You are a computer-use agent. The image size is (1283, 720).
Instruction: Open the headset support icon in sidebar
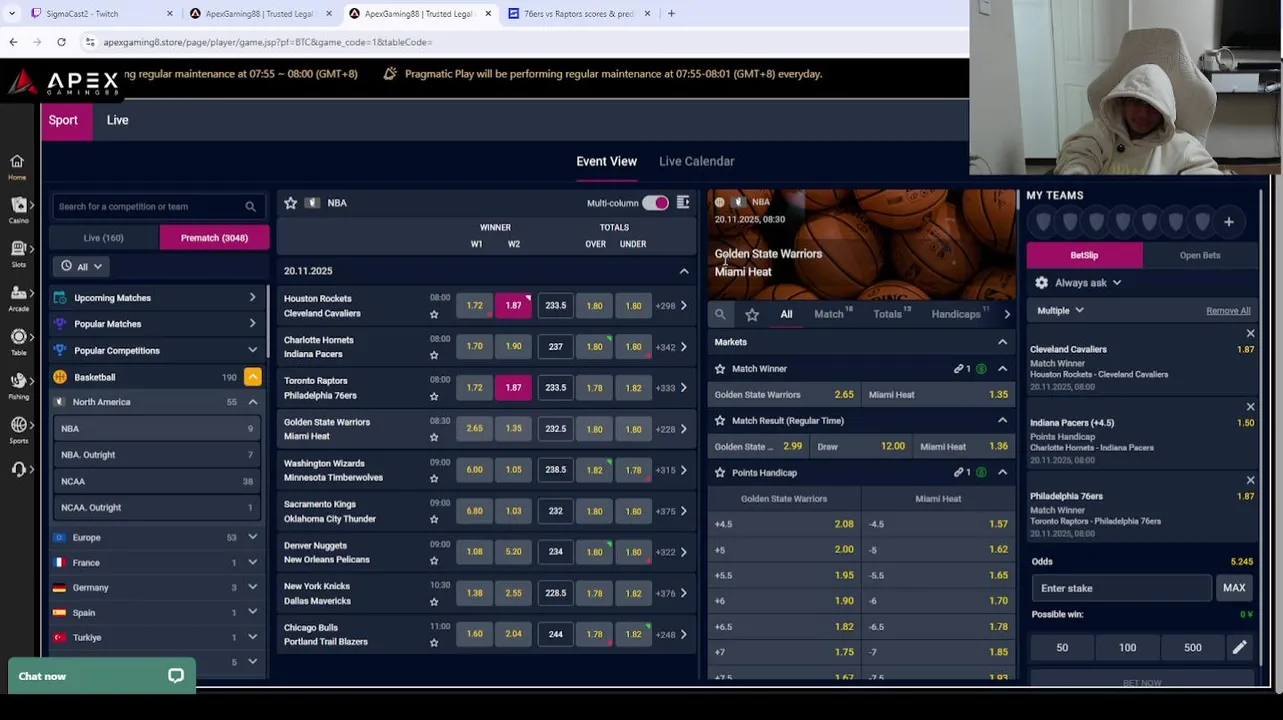point(17,469)
